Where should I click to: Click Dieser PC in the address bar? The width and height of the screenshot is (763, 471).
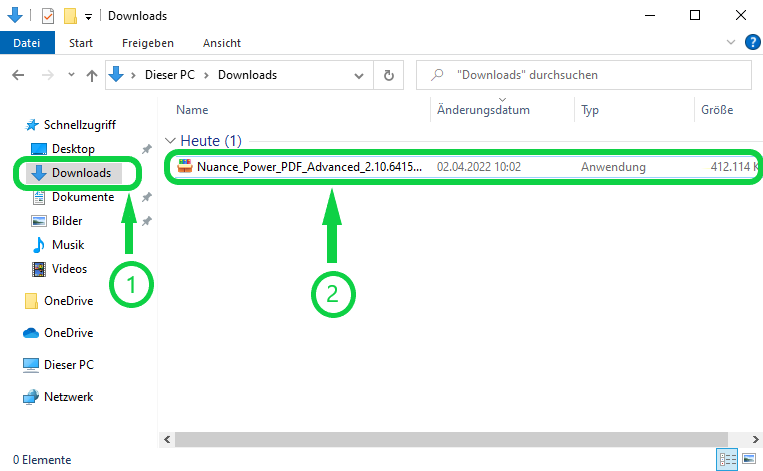pos(170,75)
